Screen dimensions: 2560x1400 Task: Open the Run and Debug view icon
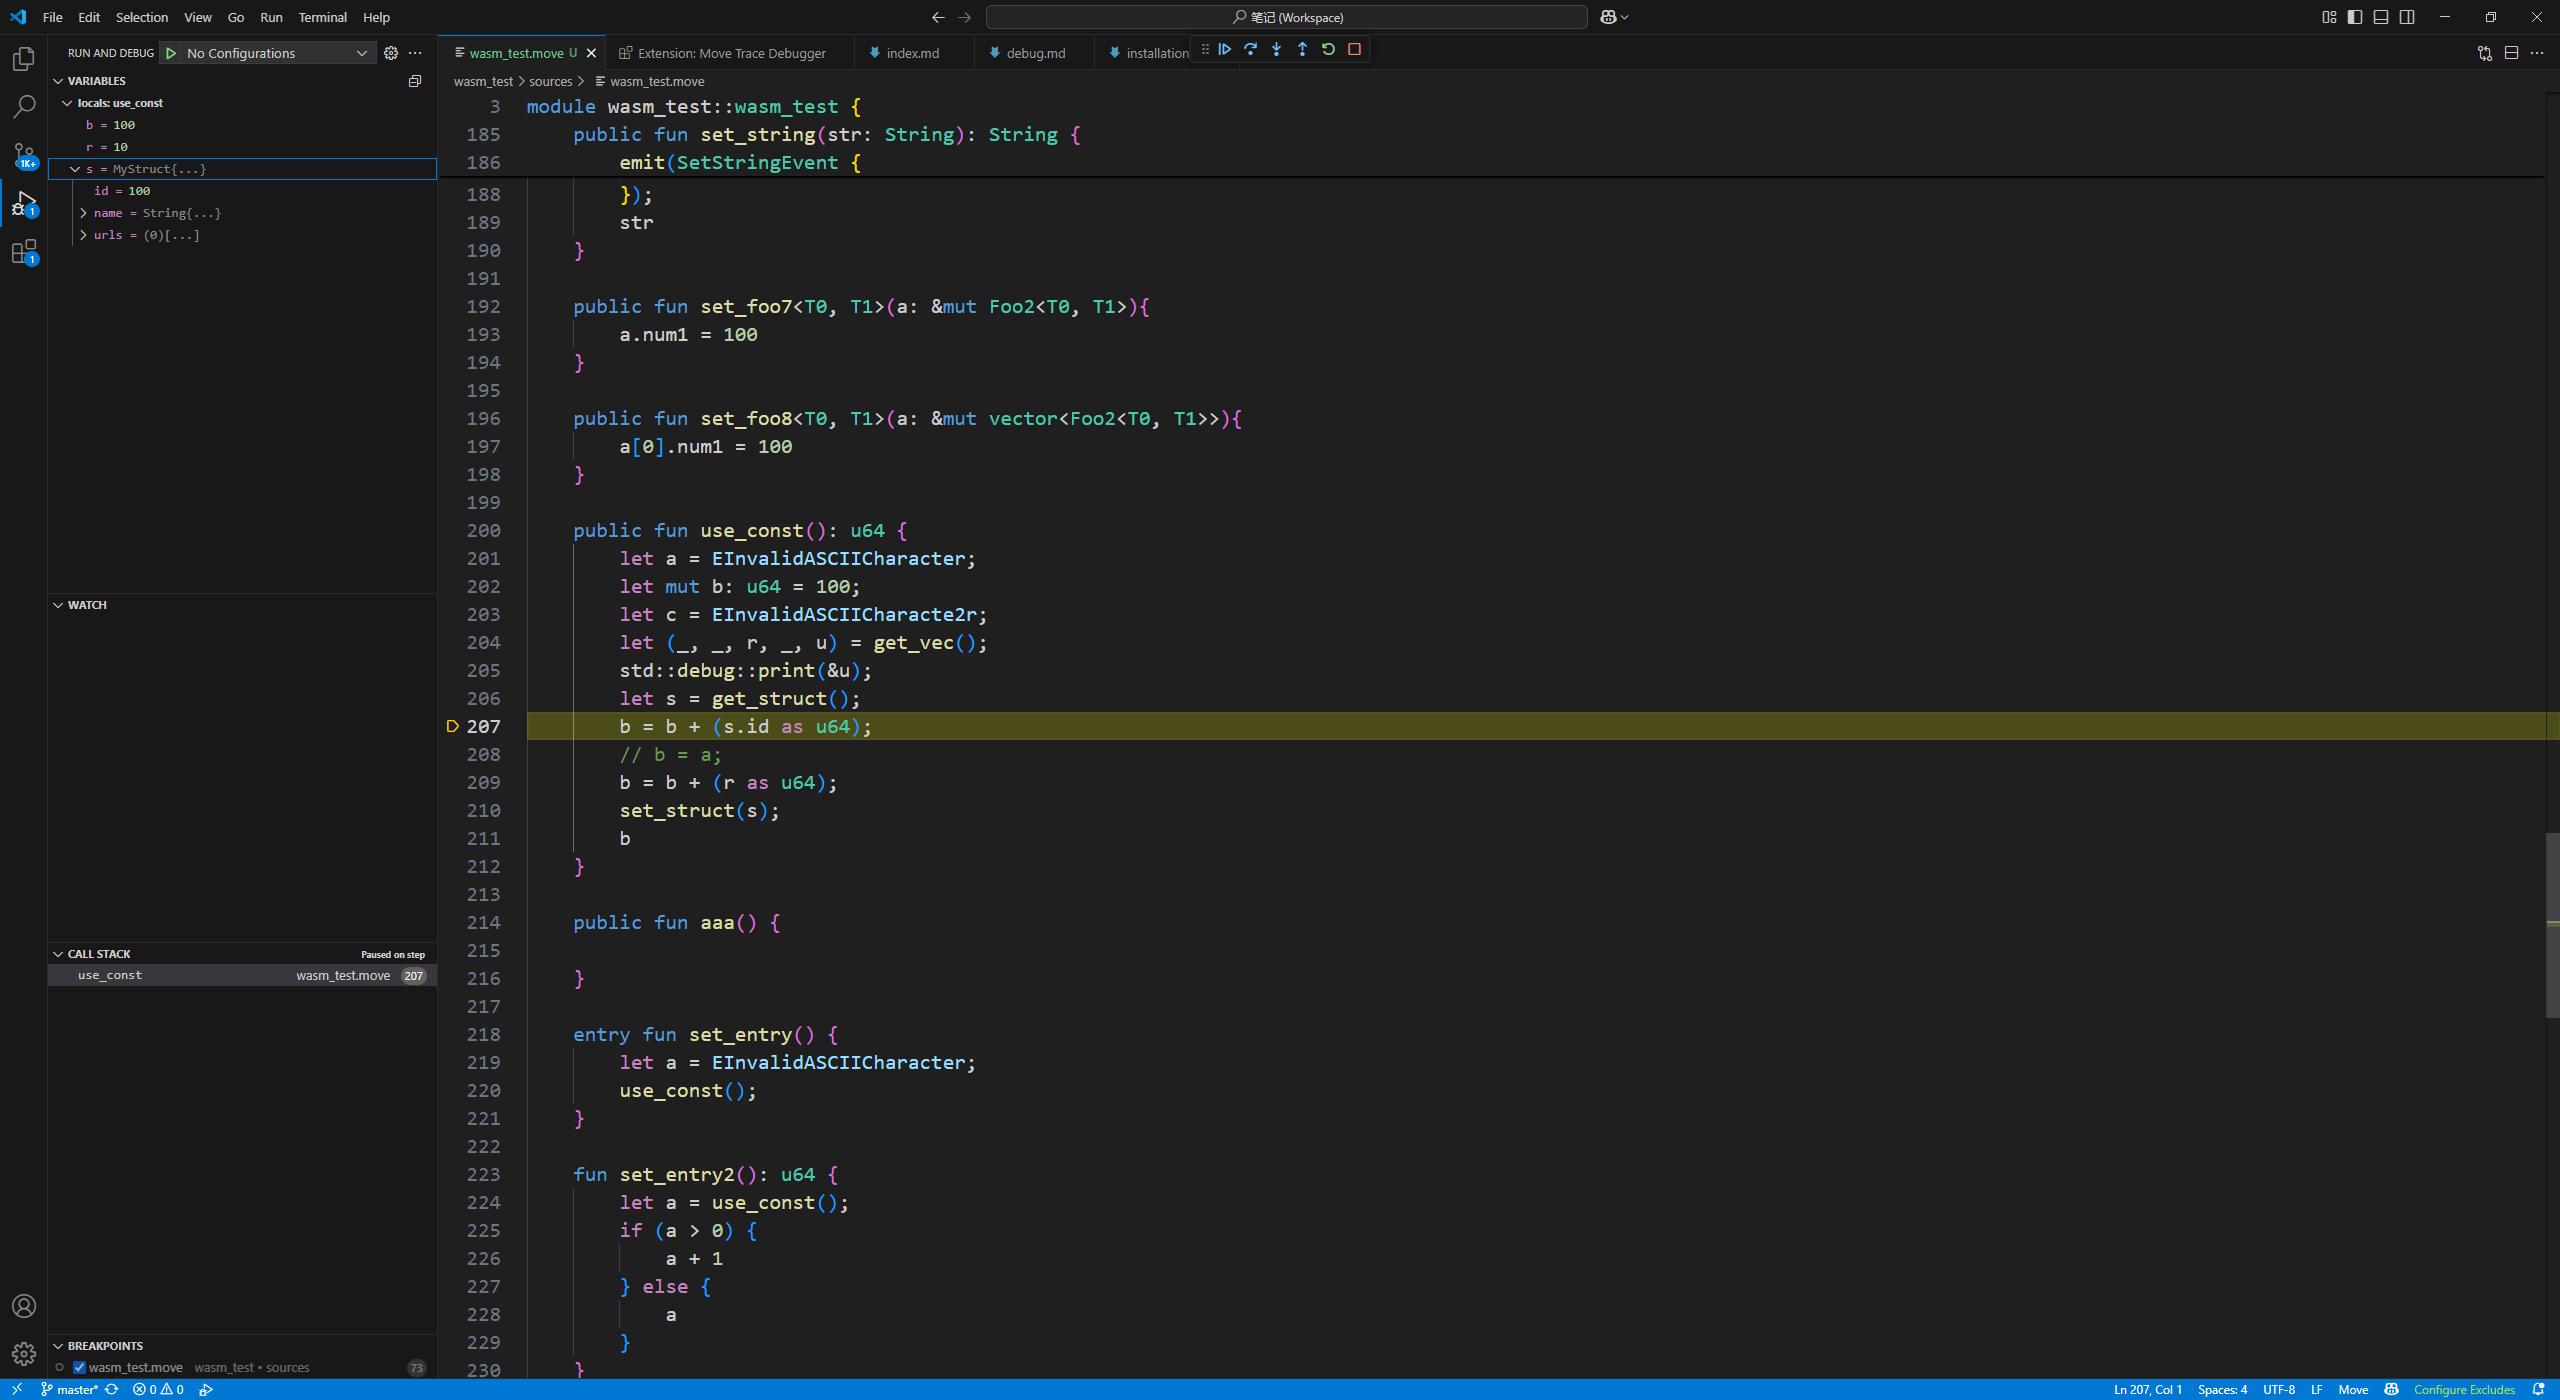[24, 204]
